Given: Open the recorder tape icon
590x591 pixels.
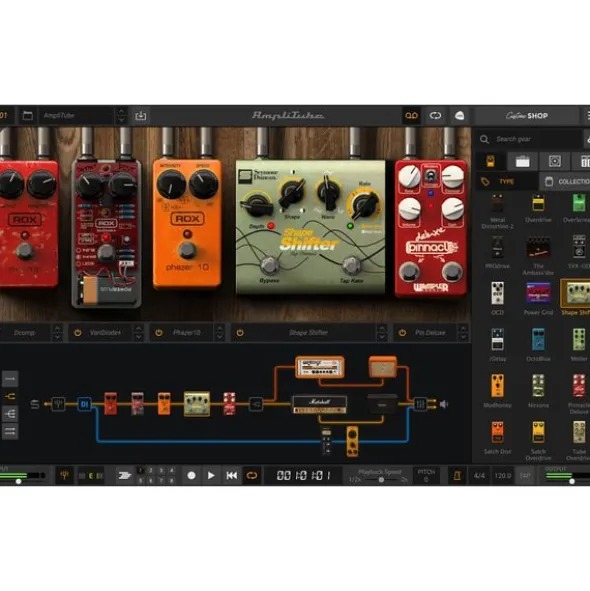Looking at the screenshot, I should click(x=411, y=115).
